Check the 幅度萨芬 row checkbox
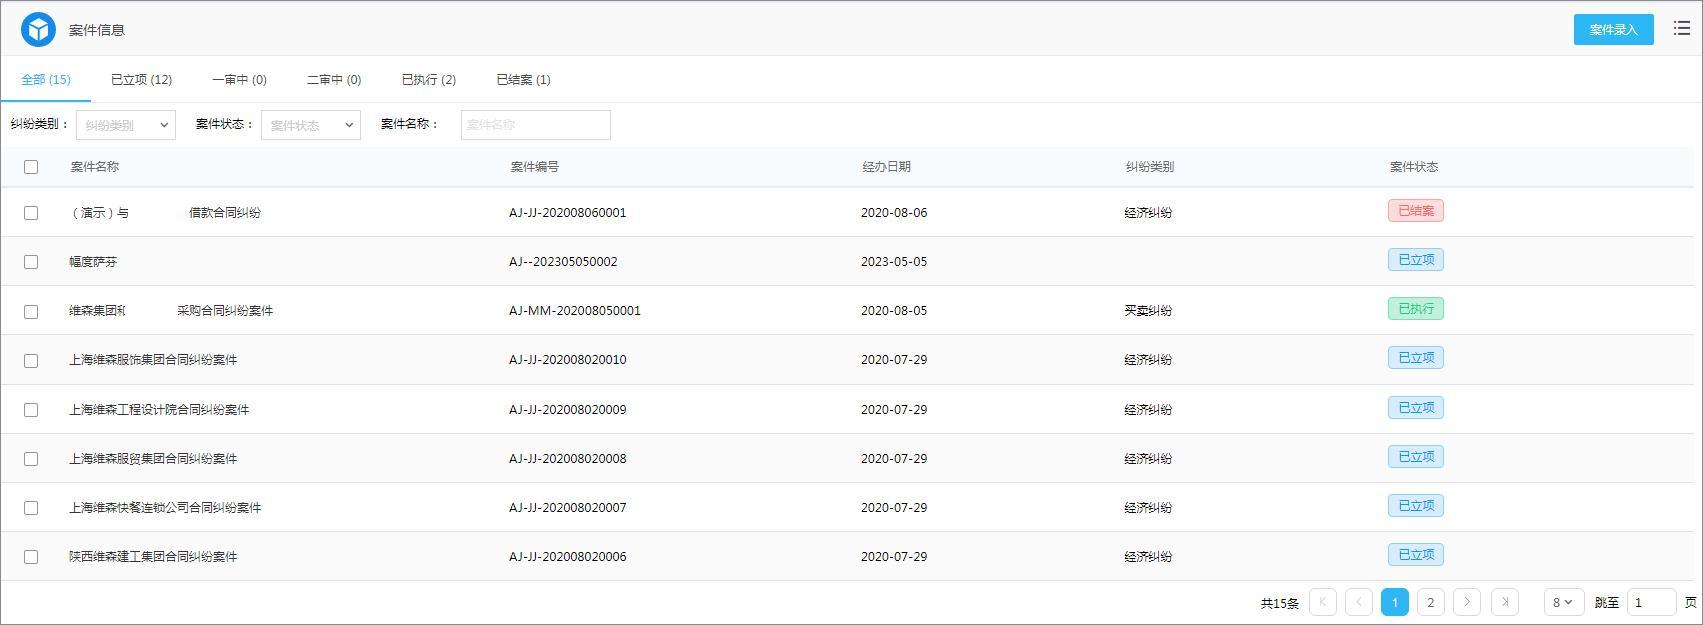 pos(31,262)
